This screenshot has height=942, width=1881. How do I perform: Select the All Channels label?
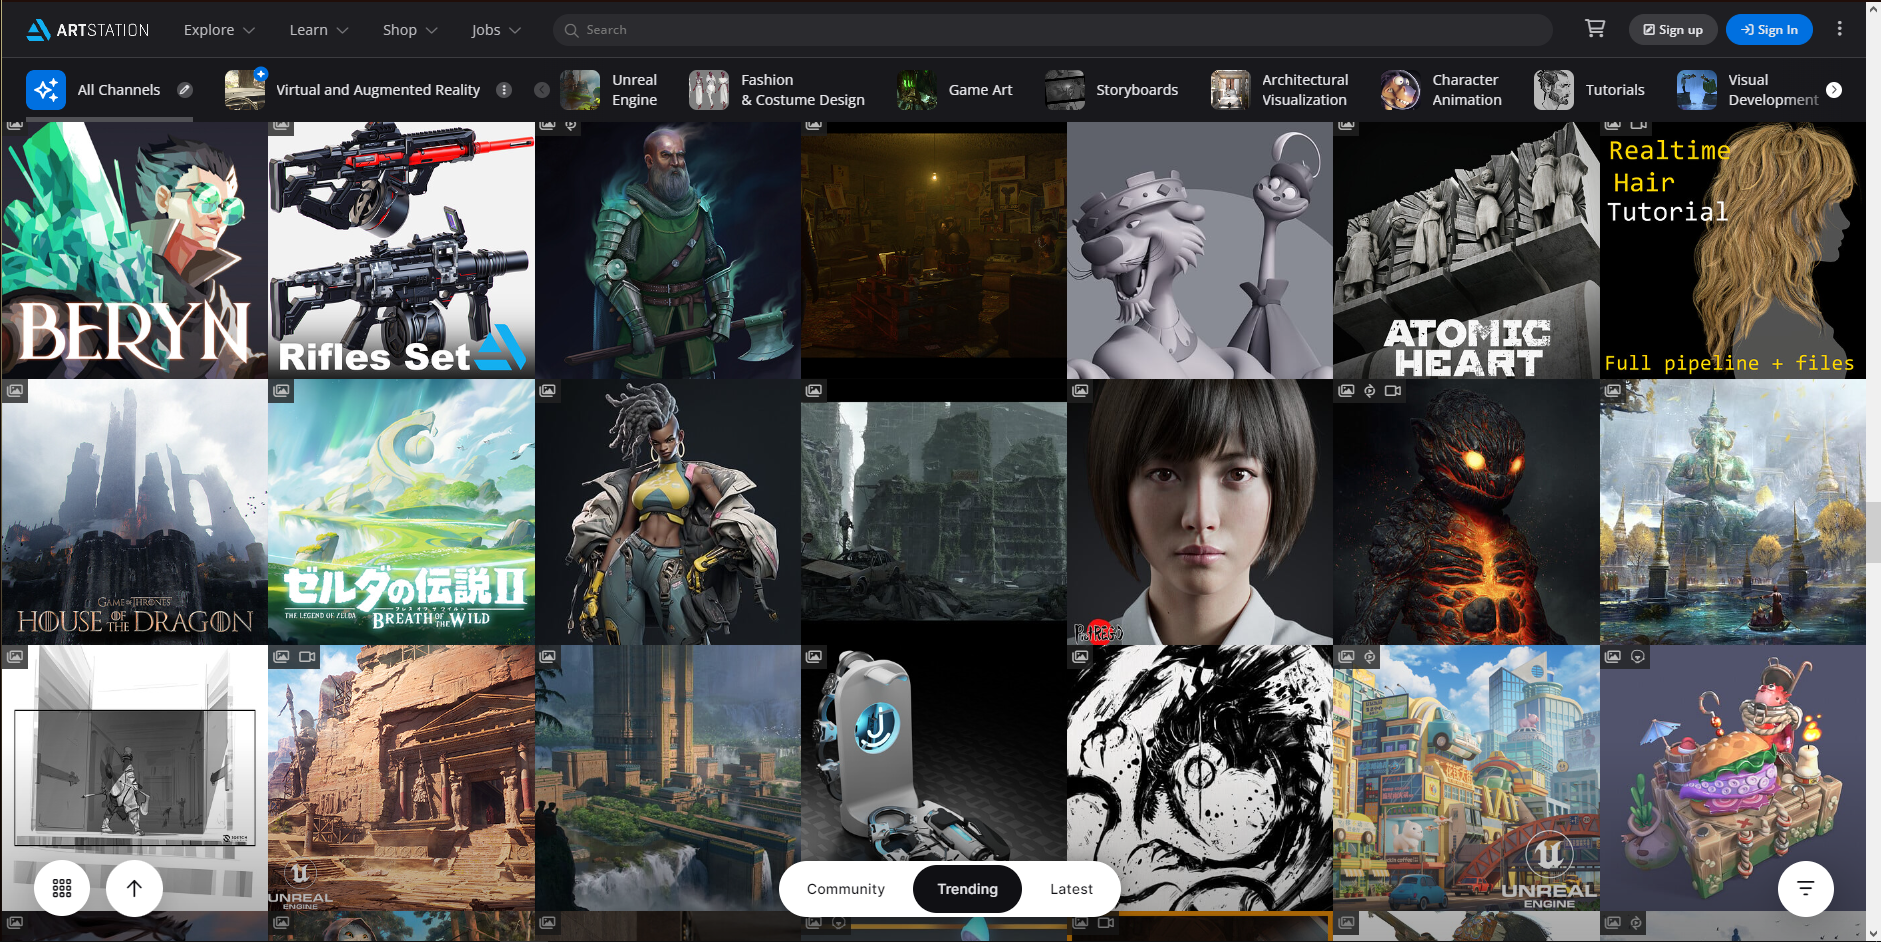tap(119, 90)
